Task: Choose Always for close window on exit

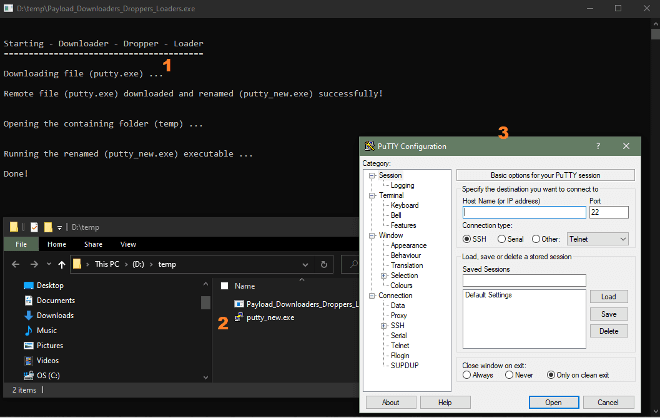Action: (x=466, y=375)
